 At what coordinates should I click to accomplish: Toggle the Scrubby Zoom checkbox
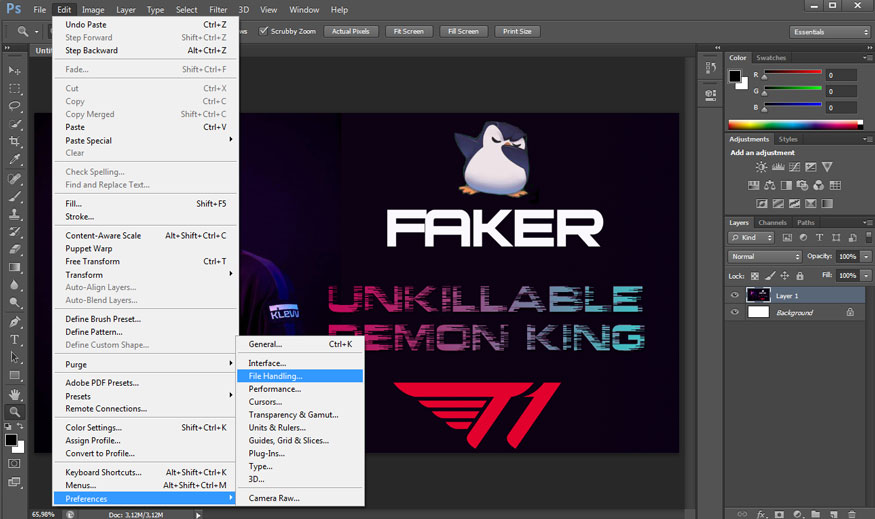(x=263, y=31)
